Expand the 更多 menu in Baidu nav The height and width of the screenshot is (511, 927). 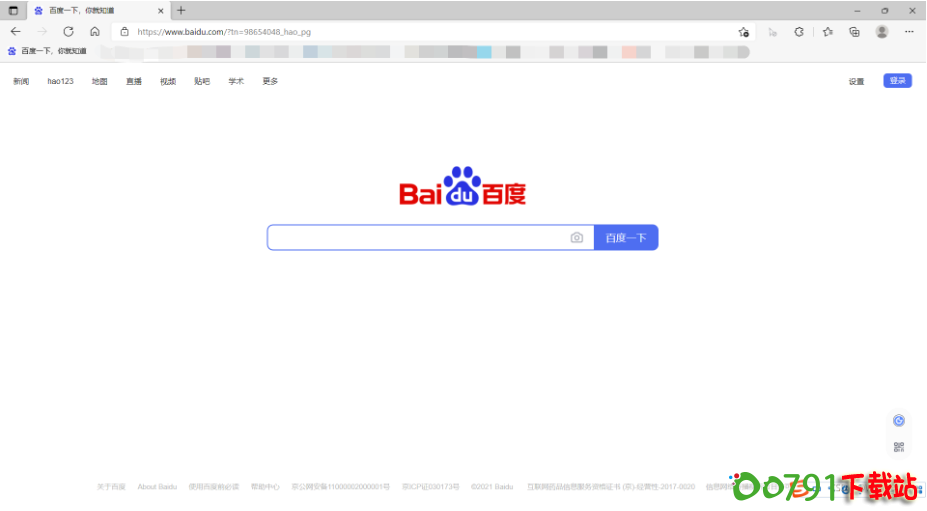(270, 81)
